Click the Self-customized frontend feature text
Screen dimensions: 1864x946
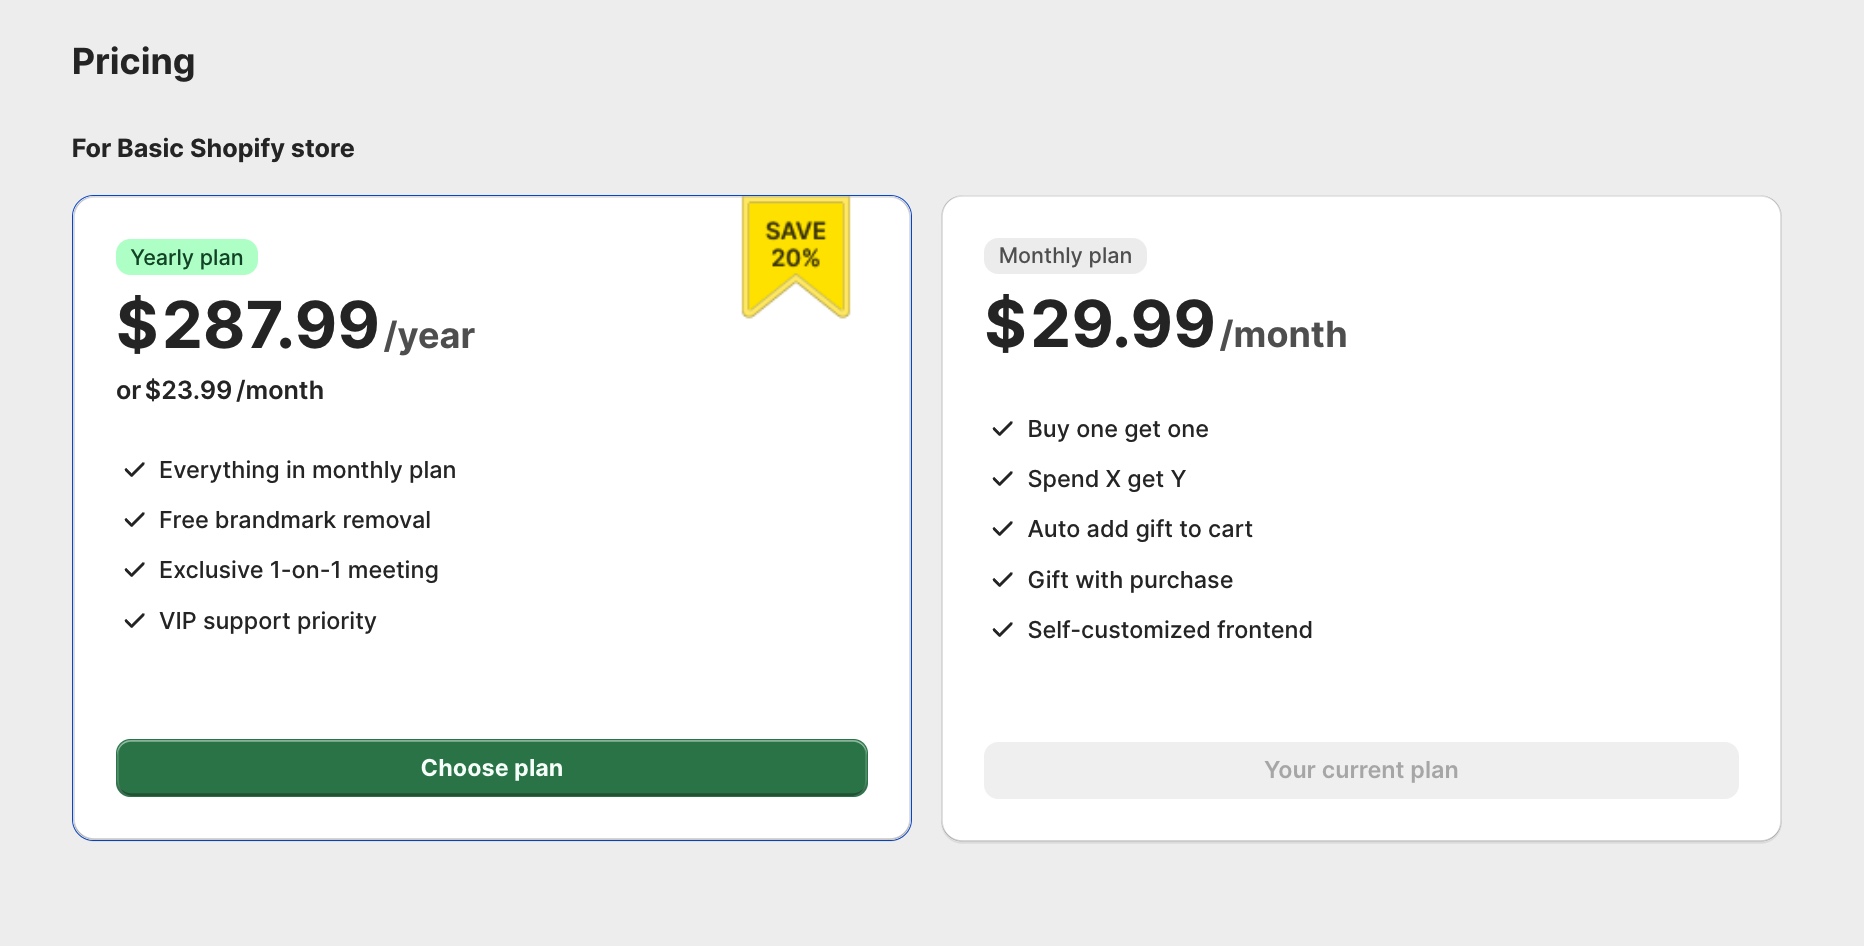(x=1170, y=630)
